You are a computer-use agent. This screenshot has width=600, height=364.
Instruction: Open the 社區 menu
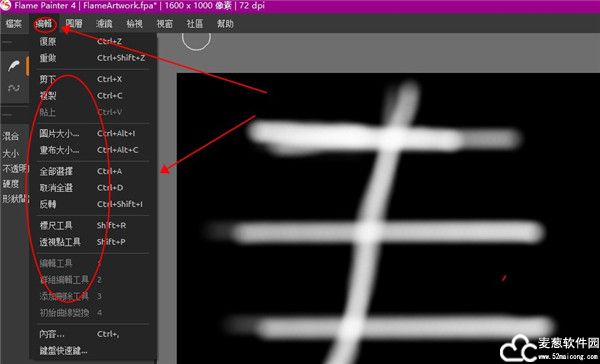click(x=195, y=24)
